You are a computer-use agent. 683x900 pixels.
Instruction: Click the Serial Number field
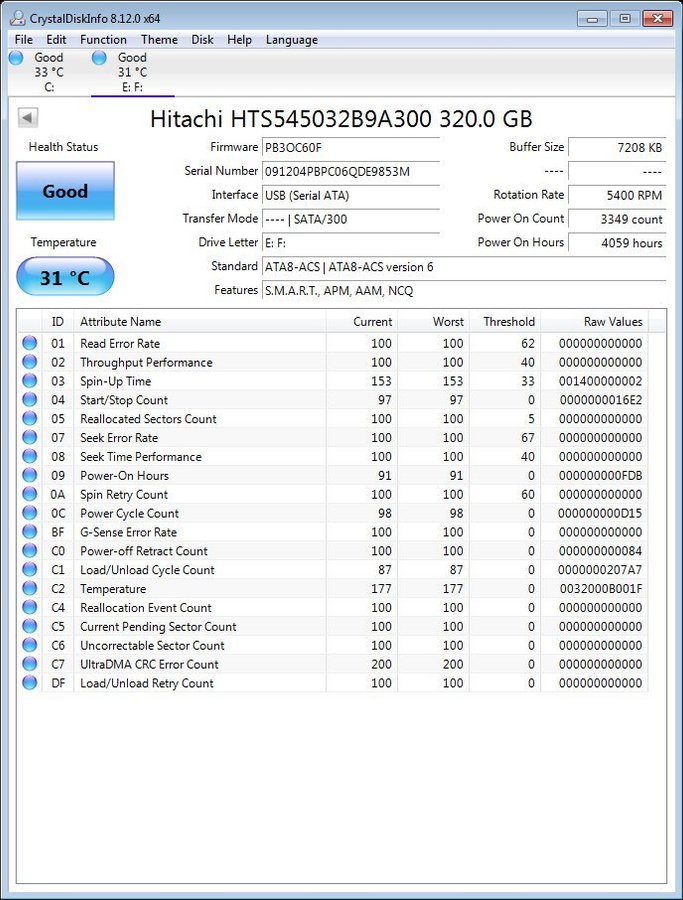(351, 172)
